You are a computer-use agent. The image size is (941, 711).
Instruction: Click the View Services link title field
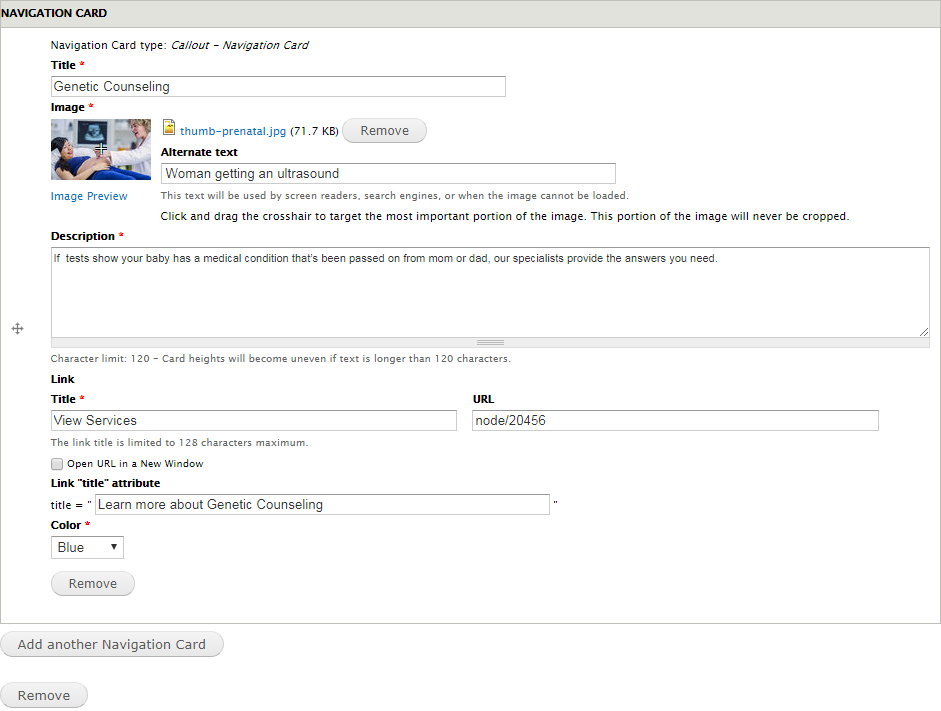(254, 421)
